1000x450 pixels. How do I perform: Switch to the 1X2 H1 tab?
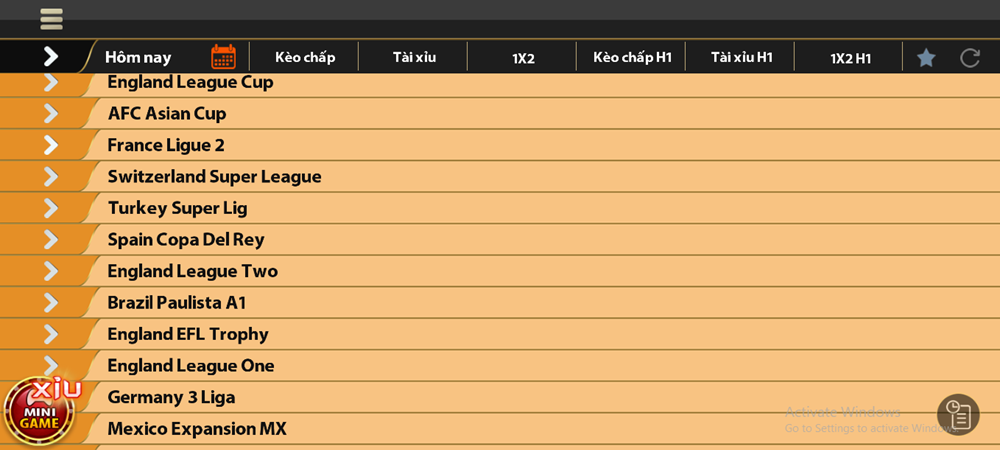tap(850, 58)
